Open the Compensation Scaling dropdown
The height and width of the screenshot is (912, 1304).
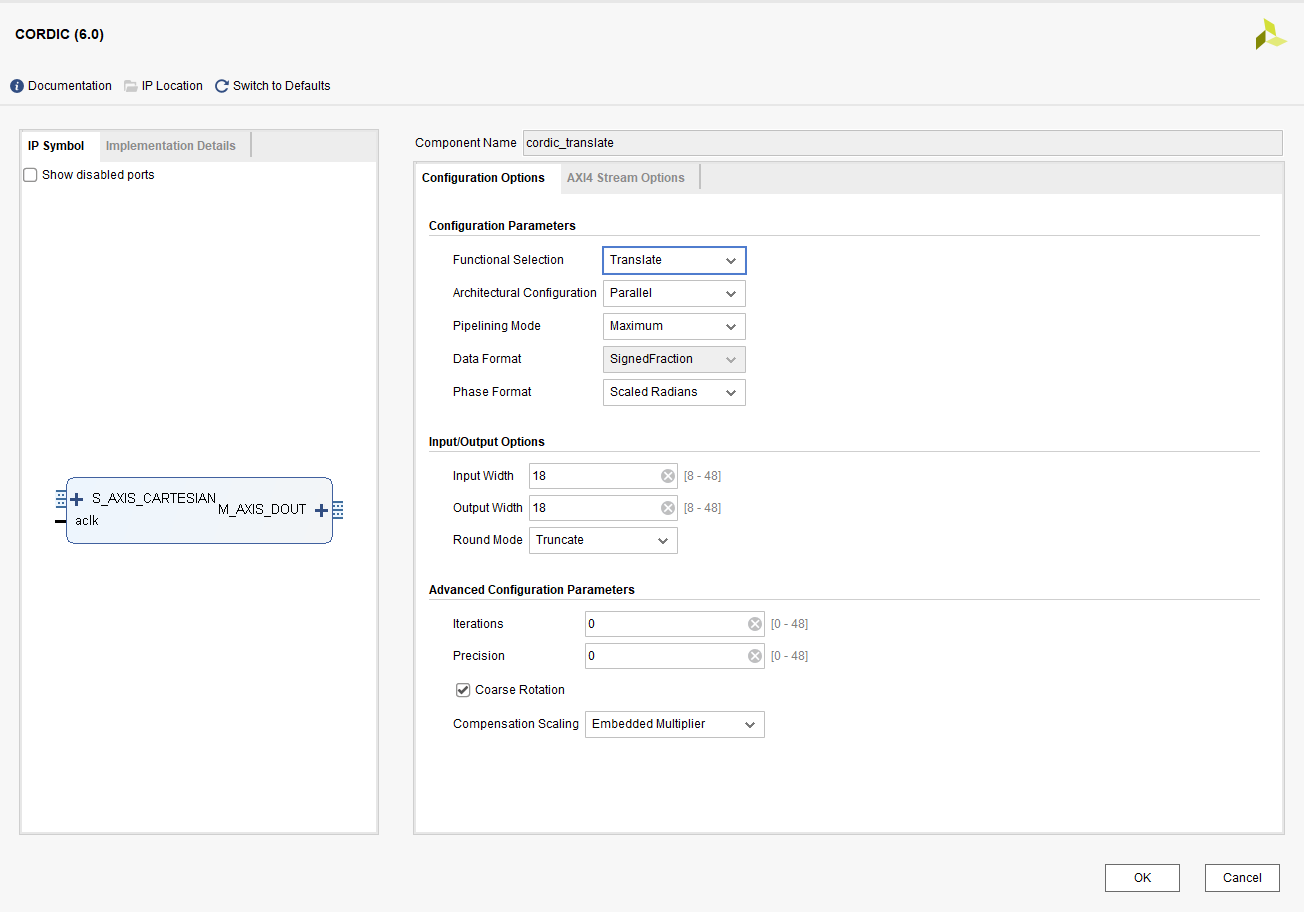[674, 724]
